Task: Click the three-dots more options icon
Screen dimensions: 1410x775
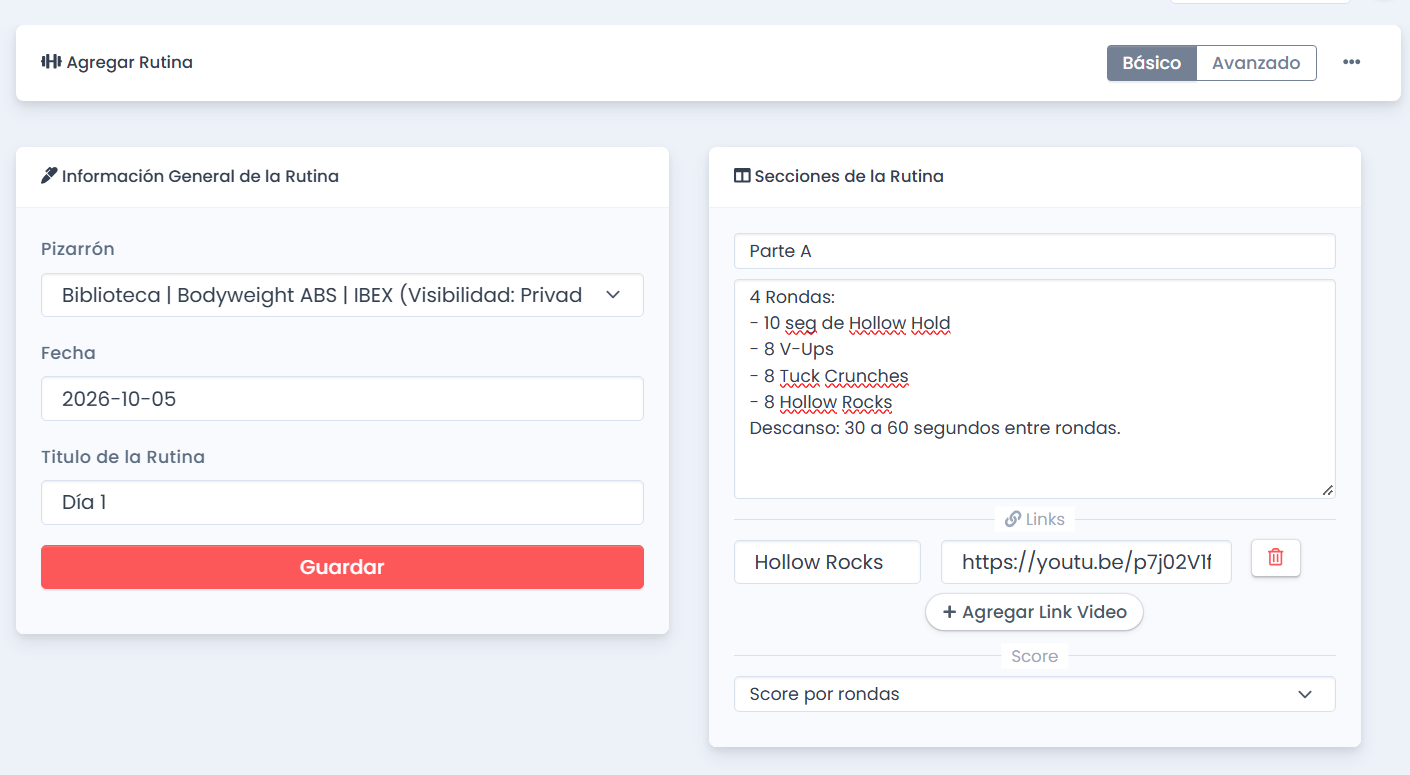Action: click(1351, 62)
